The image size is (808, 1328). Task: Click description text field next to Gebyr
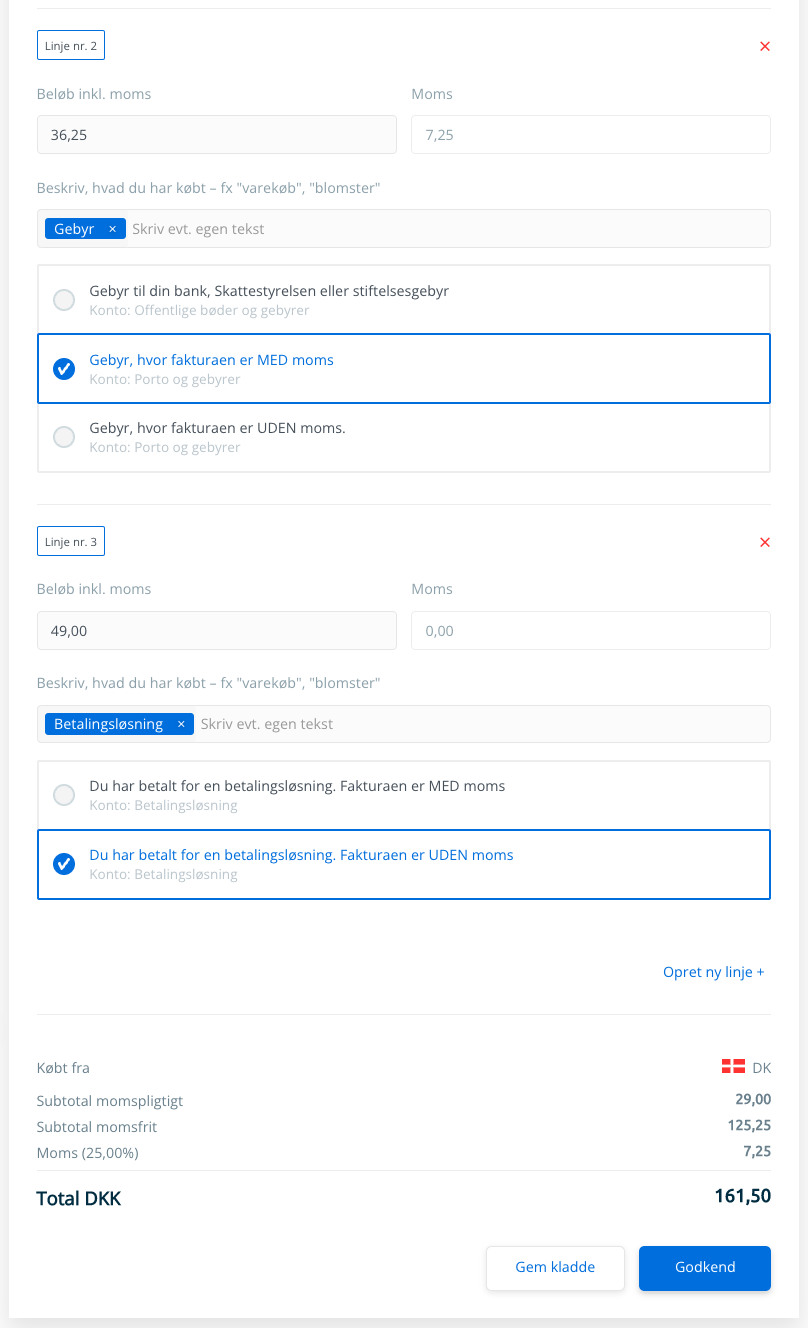point(448,229)
